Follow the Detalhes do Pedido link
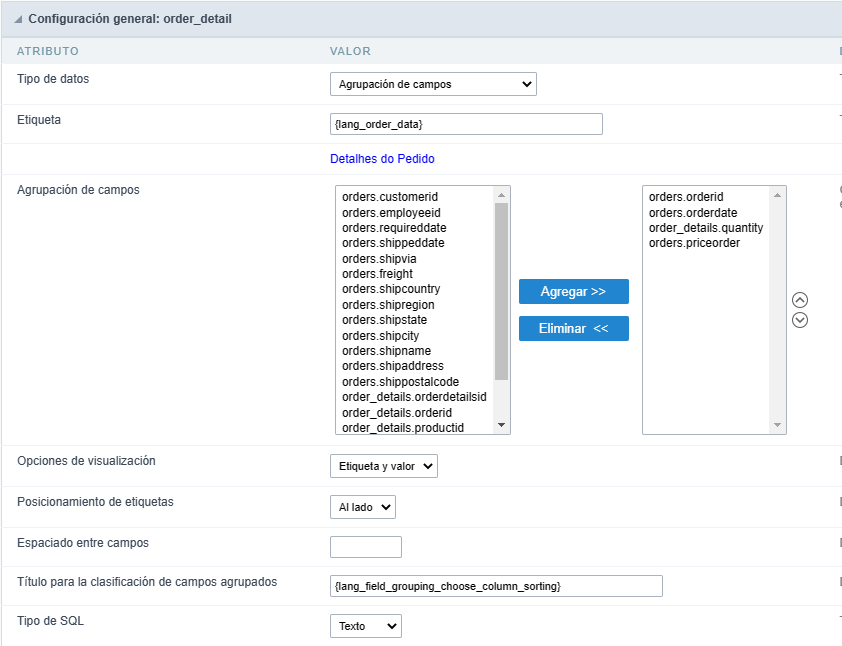Image resolution: width=842 pixels, height=646 pixels. 382,159
